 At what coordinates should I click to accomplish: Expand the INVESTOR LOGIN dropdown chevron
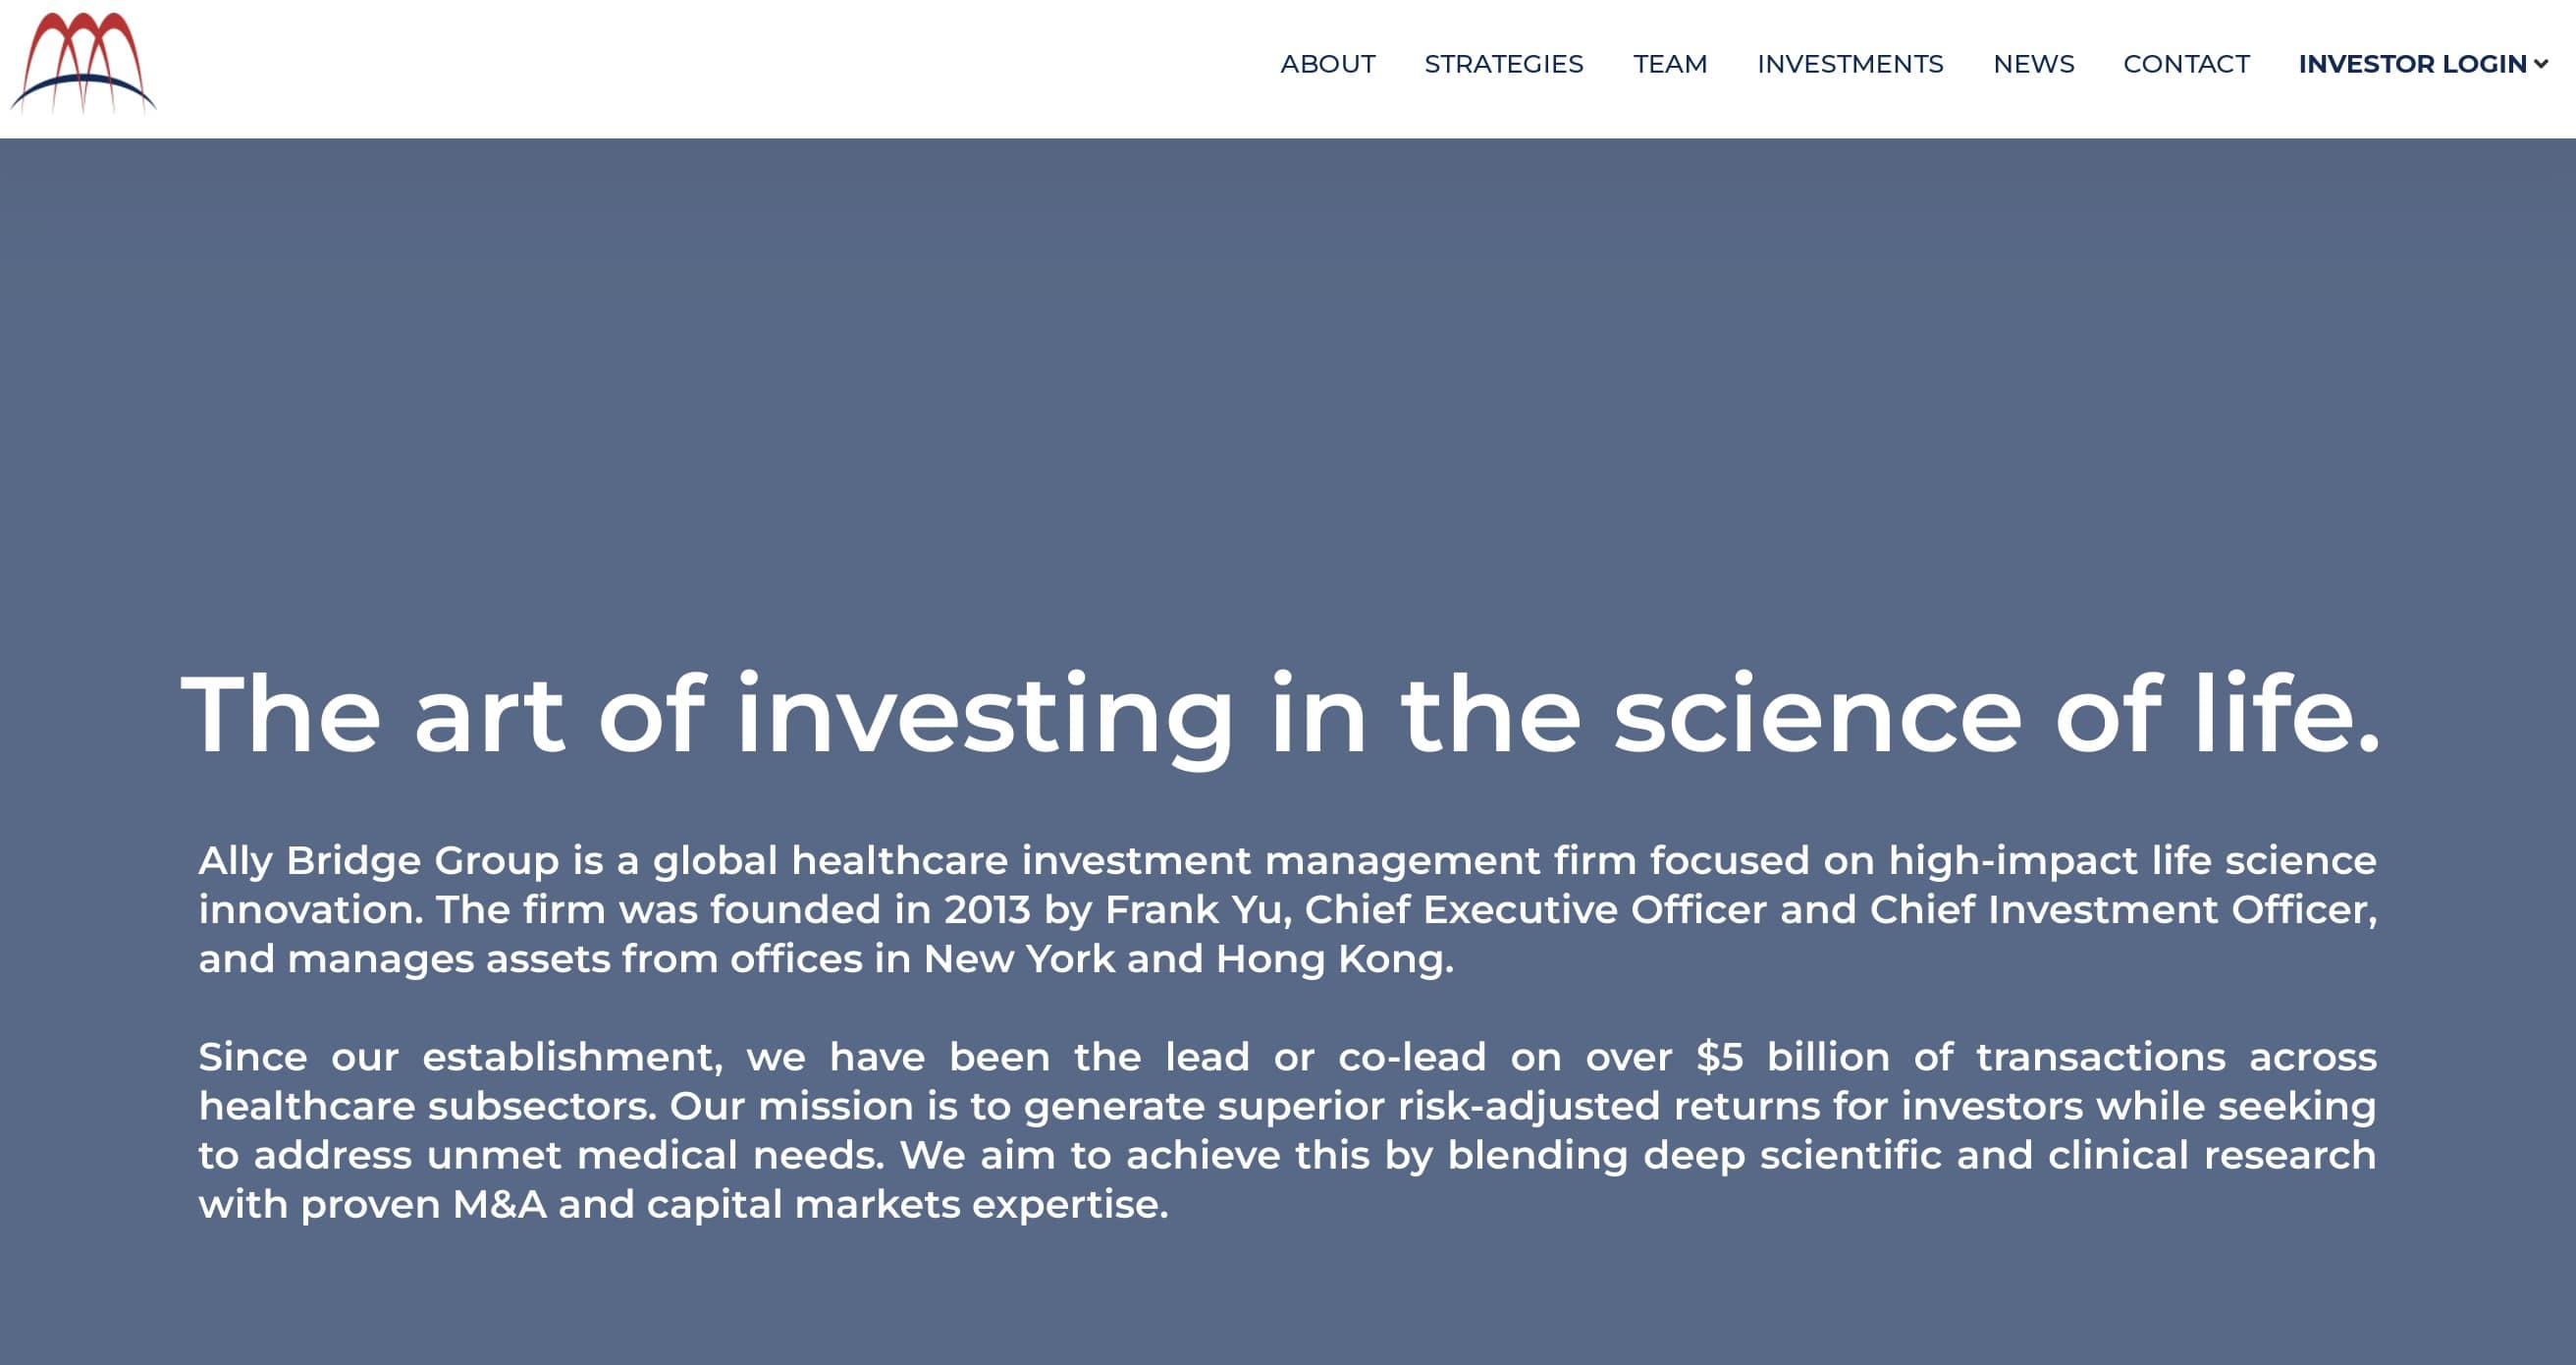pyautogui.click(x=2541, y=64)
